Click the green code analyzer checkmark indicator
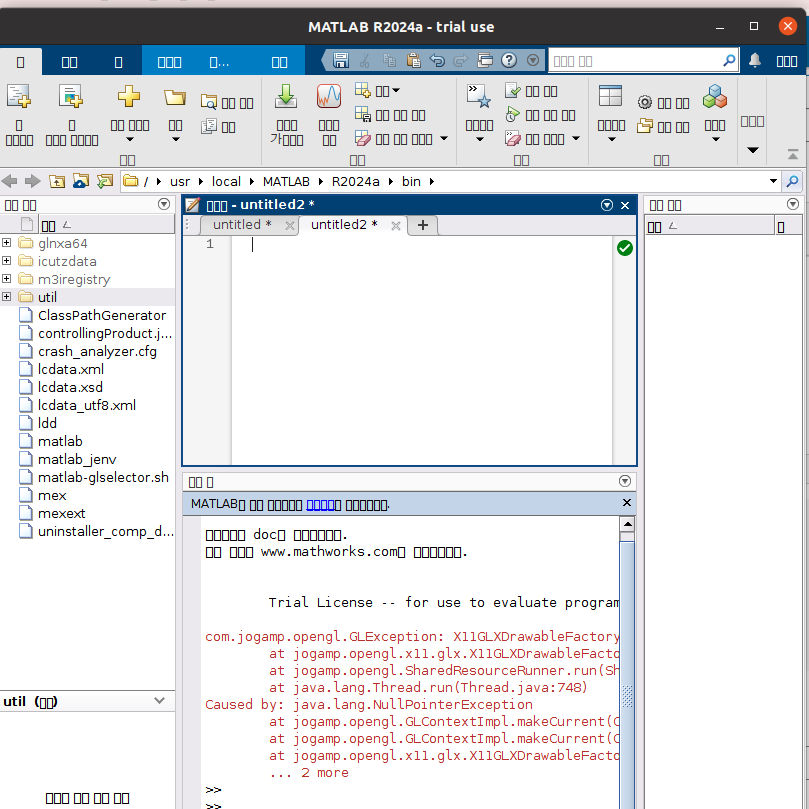This screenshot has height=809, width=809. click(625, 248)
